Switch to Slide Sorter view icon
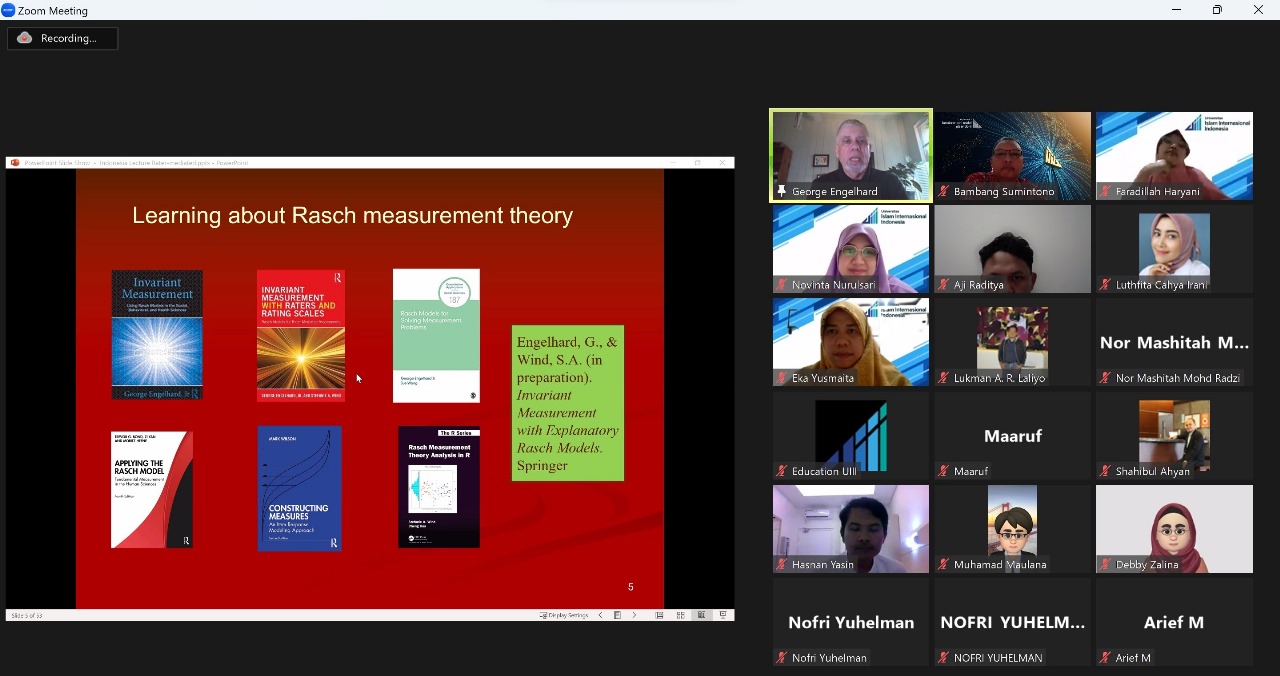 [680, 615]
